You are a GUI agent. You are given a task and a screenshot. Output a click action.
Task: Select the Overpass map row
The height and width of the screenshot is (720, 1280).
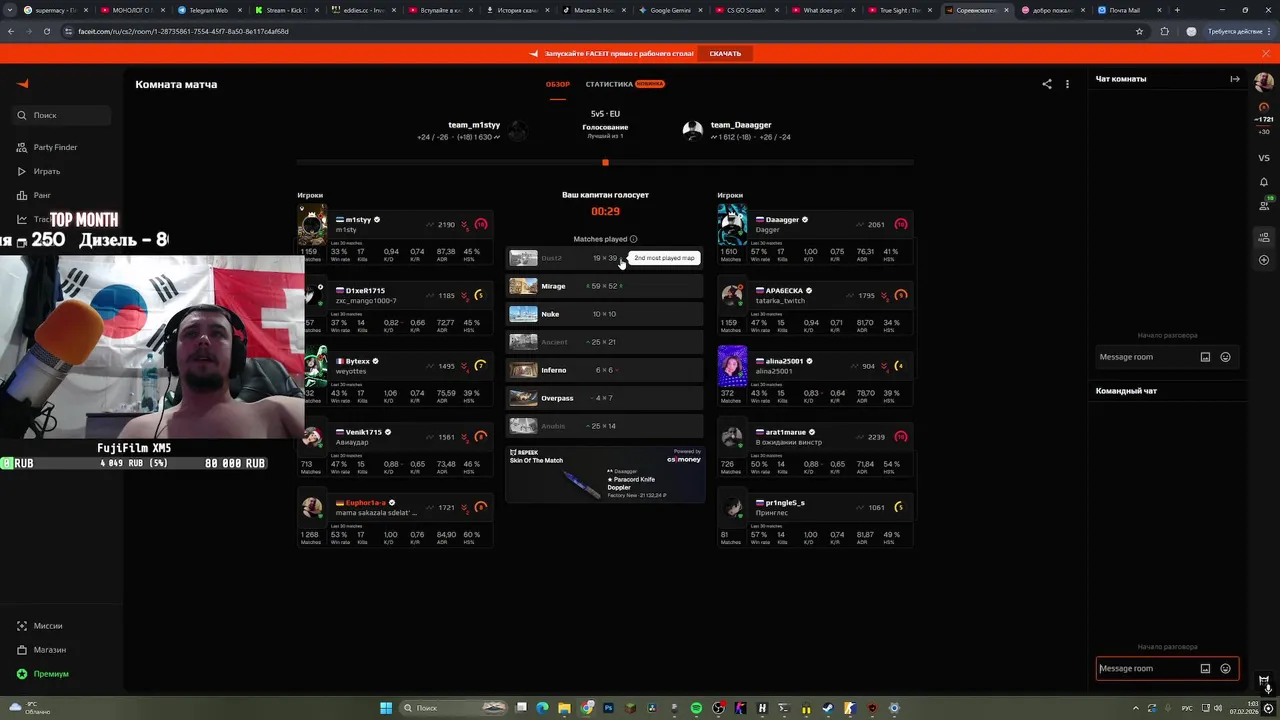[x=605, y=398]
